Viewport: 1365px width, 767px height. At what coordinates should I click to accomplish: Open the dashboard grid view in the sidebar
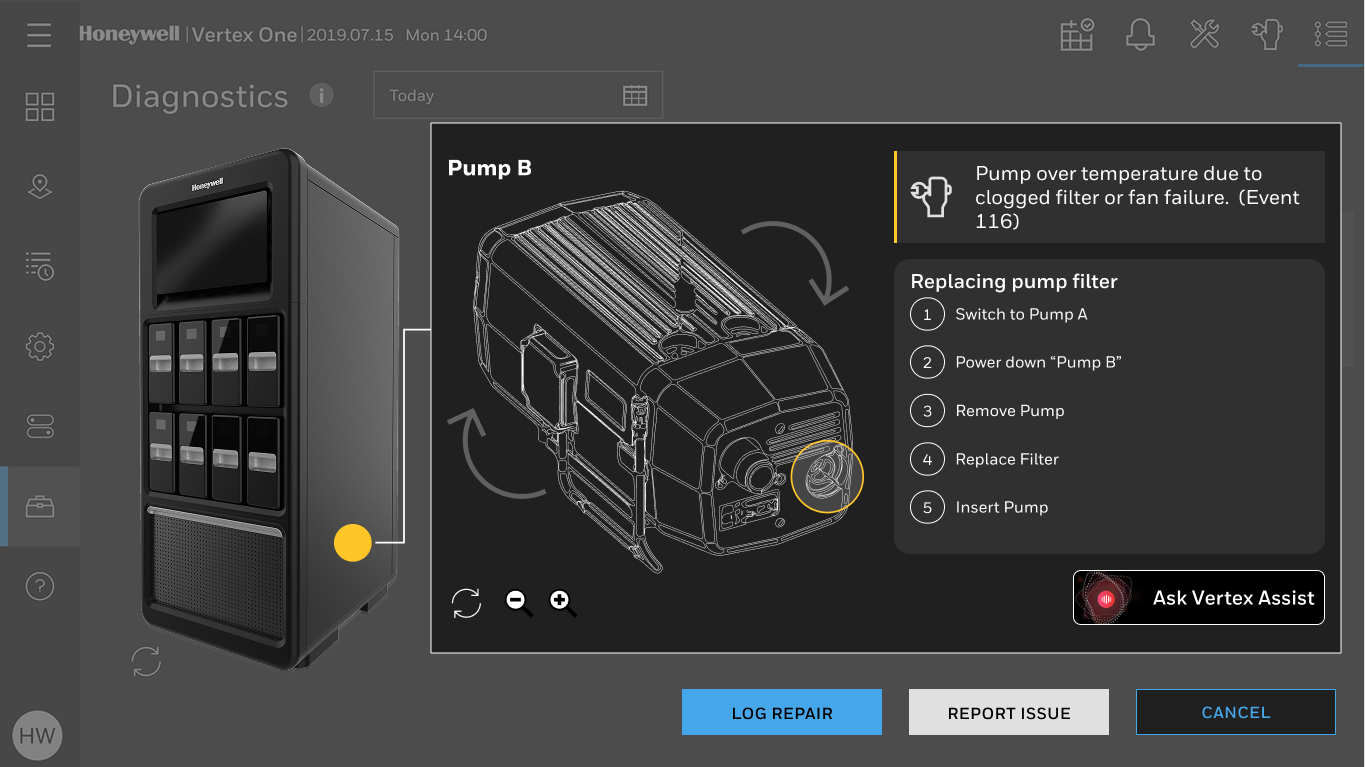point(39,107)
